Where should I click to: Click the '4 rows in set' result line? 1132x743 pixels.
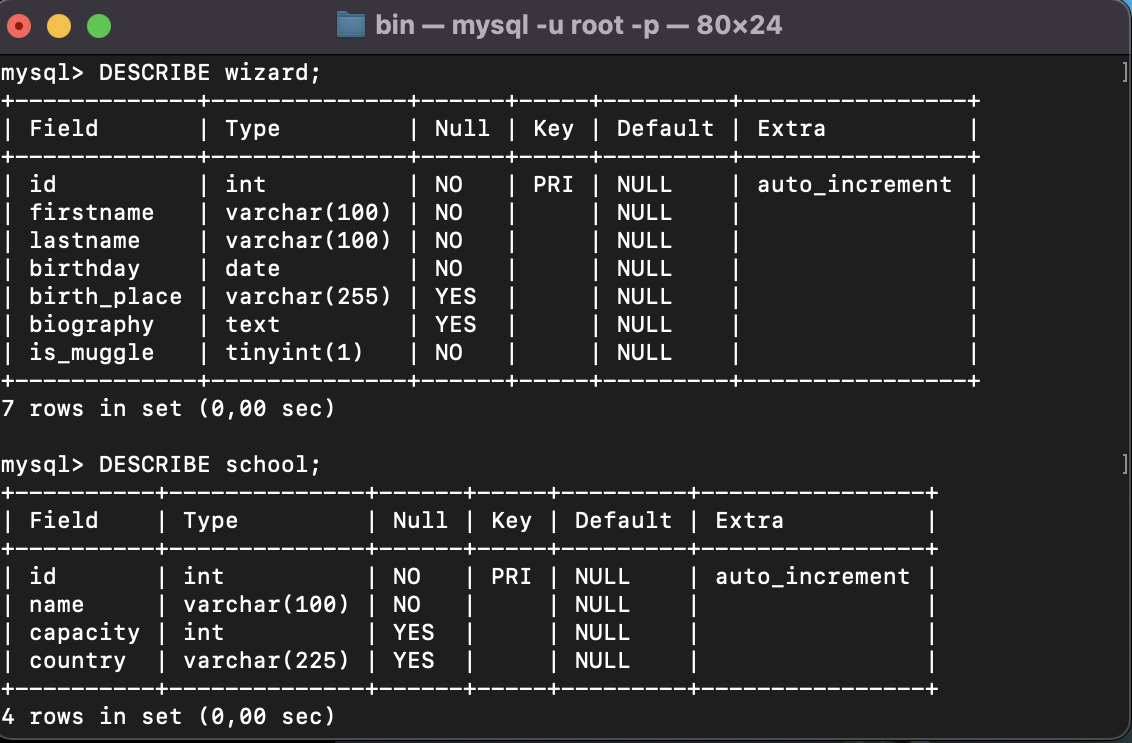click(168, 716)
